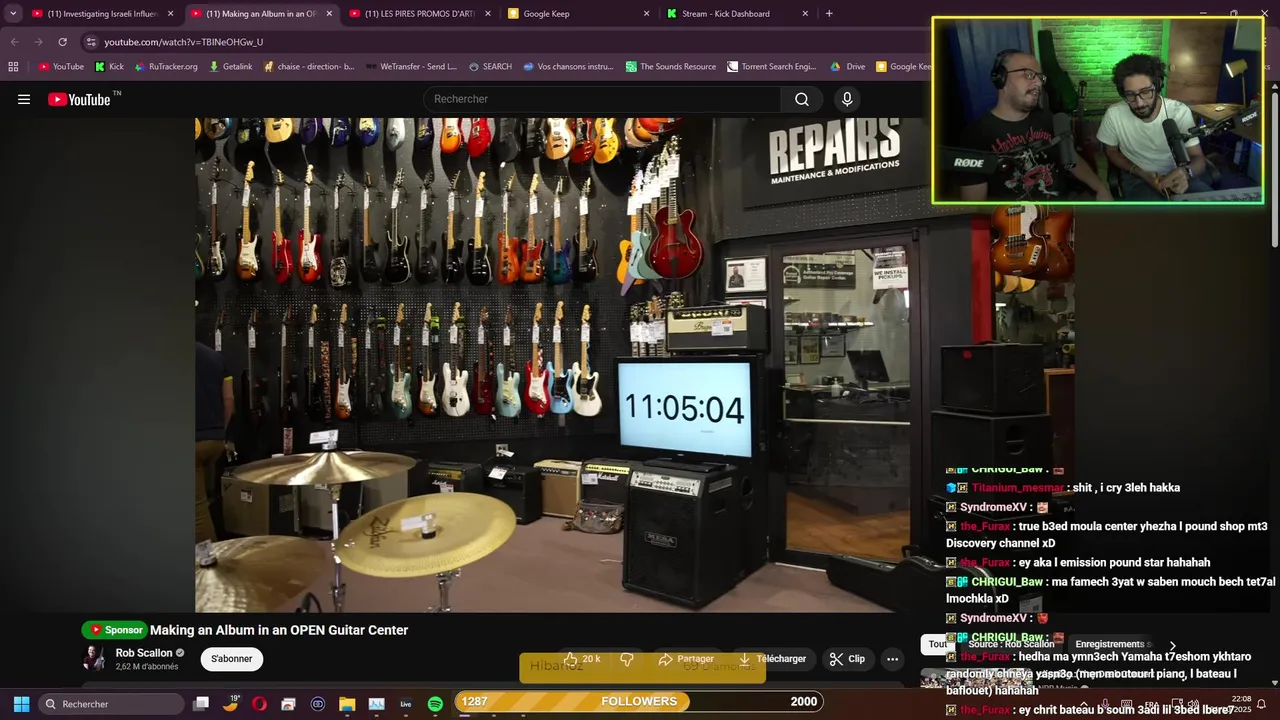
Task: Open the YouTube hamburger guide menu
Action: coord(24,99)
